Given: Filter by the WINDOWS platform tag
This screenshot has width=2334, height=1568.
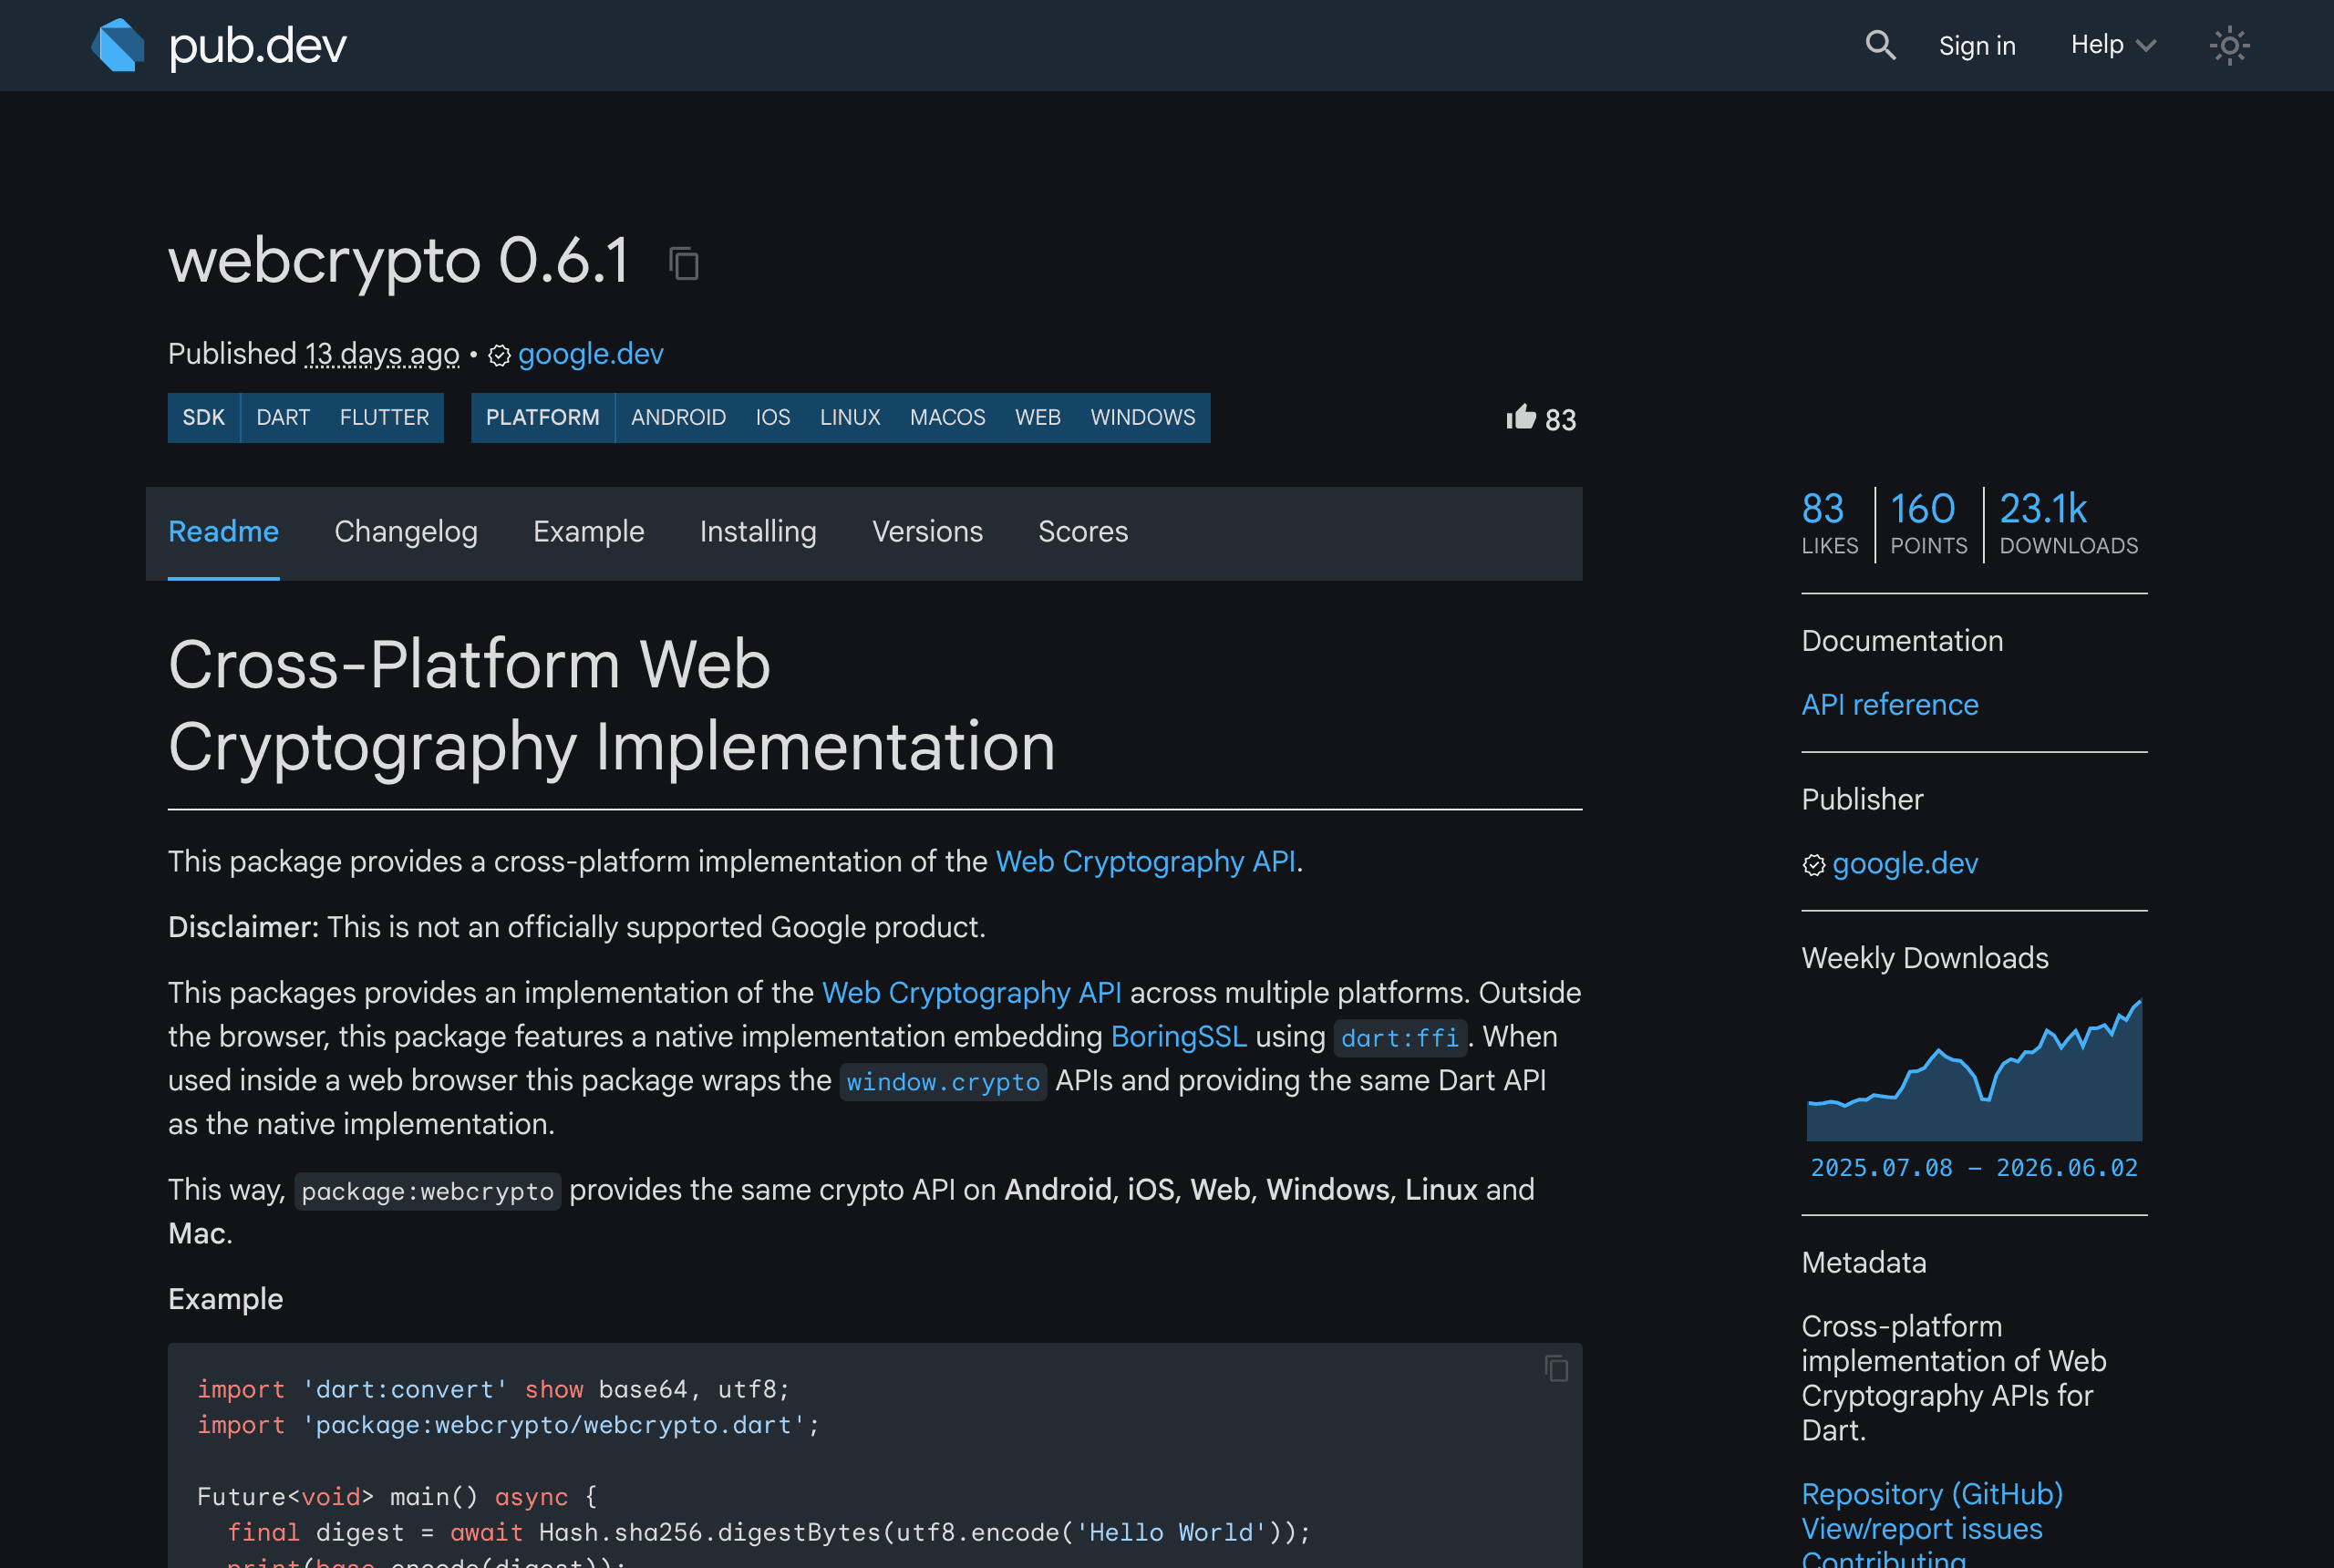Looking at the screenshot, I should [1143, 417].
